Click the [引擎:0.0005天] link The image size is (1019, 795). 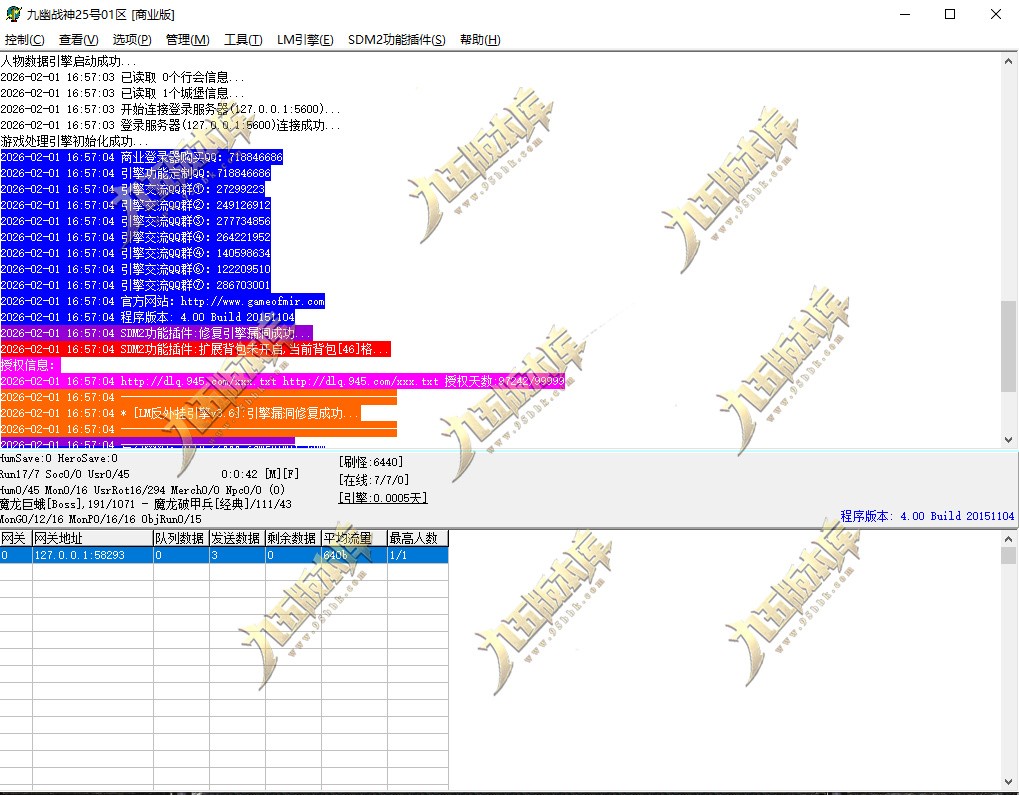coord(383,498)
